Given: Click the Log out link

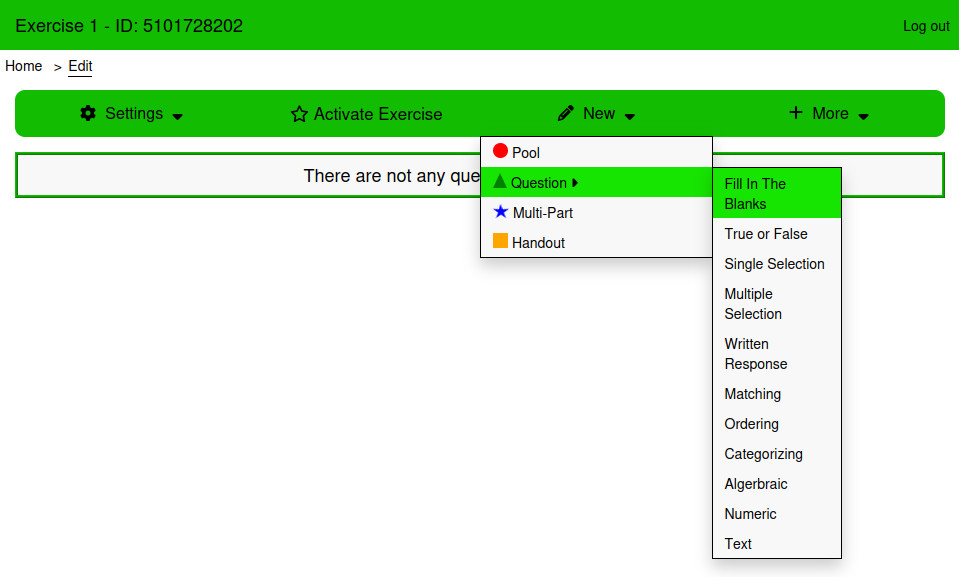Looking at the screenshot, I should (x=926, y=26).
